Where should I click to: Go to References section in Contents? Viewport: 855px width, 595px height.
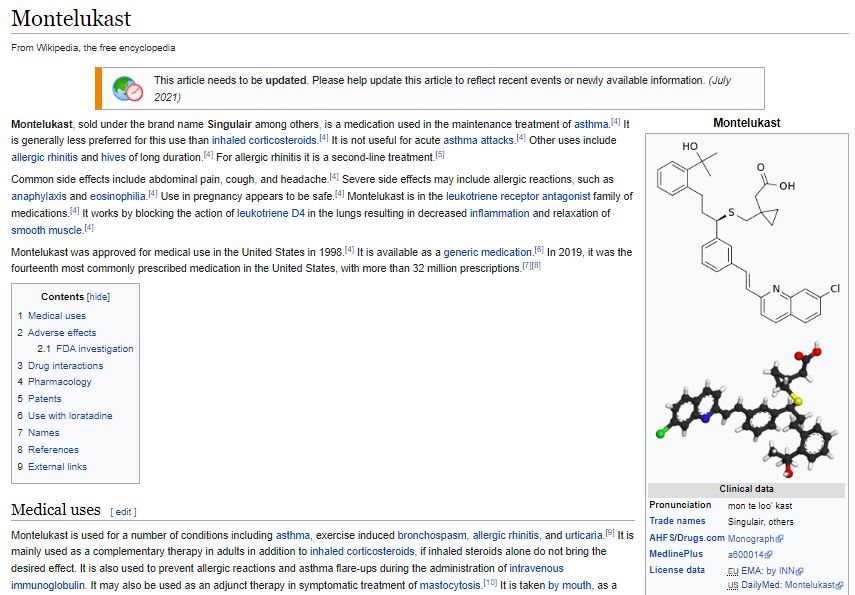[x=53, y=449]
